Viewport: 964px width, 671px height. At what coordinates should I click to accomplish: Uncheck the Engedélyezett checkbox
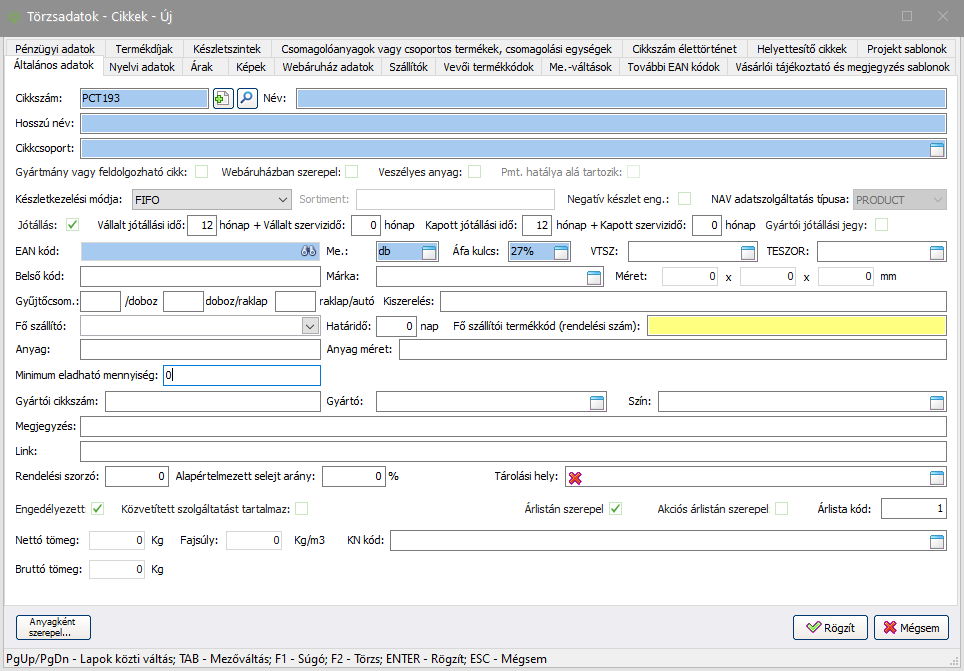coord(97,509)
